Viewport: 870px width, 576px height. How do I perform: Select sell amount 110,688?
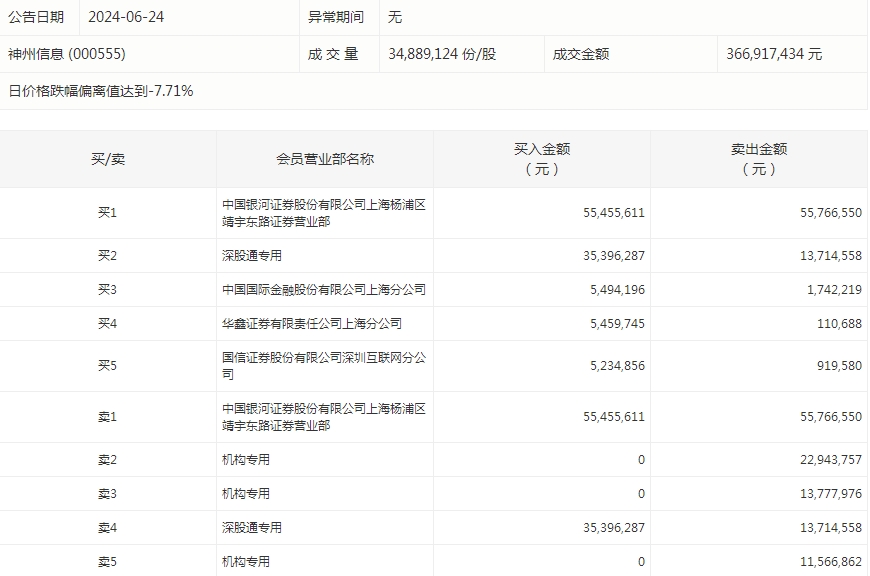(839, 324)
